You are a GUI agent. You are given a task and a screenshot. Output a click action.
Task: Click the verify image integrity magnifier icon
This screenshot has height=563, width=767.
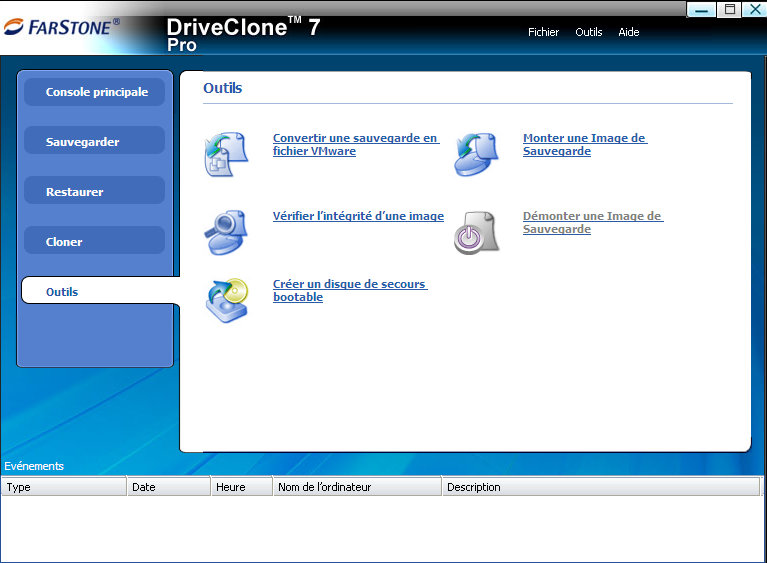point(226,232)
